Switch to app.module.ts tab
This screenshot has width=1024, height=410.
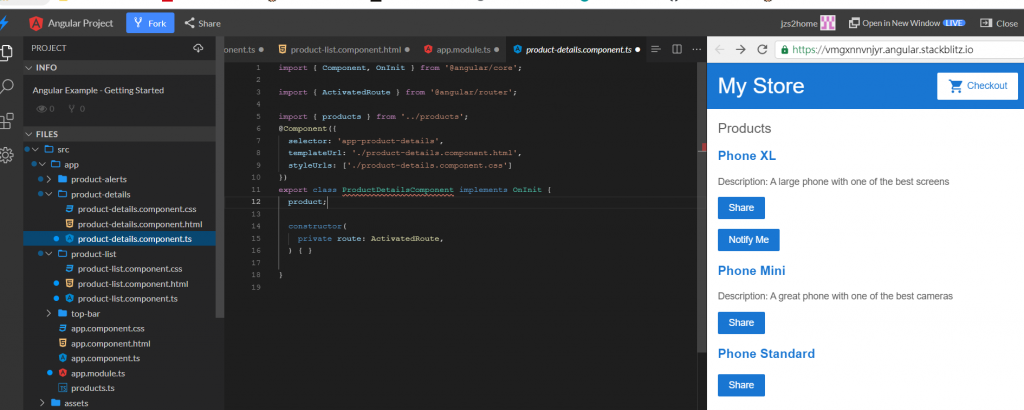[462, 49]
